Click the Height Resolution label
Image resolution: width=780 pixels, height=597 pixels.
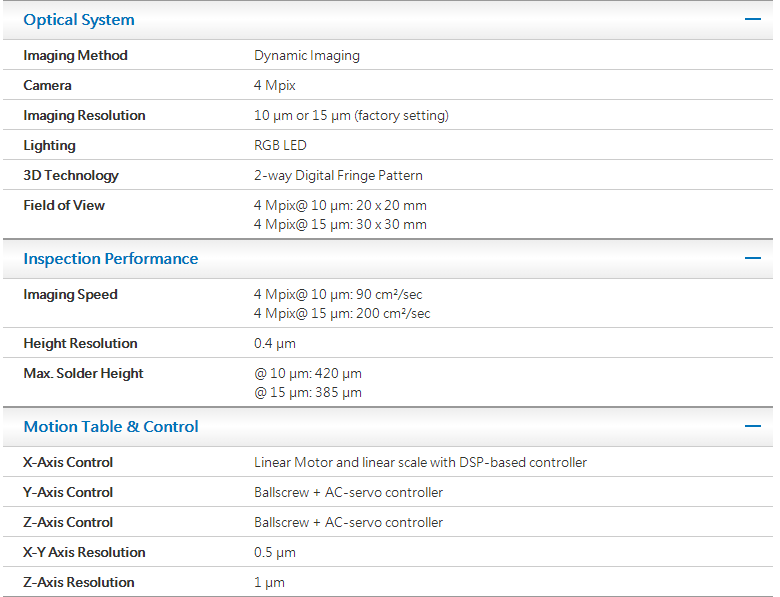[x=81, y=344]
